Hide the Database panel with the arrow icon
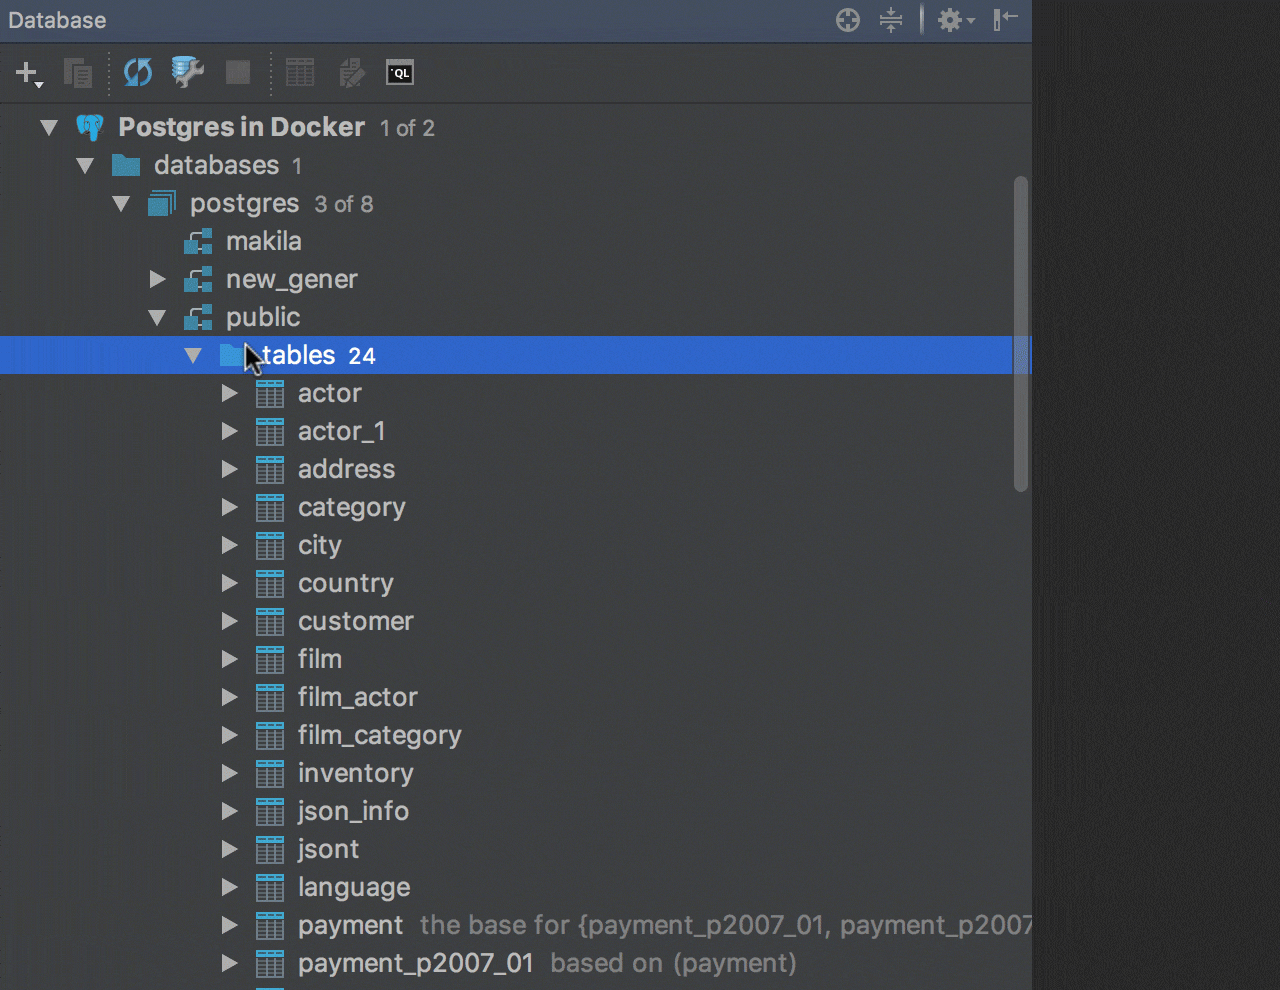 [x=1005, y=20]
